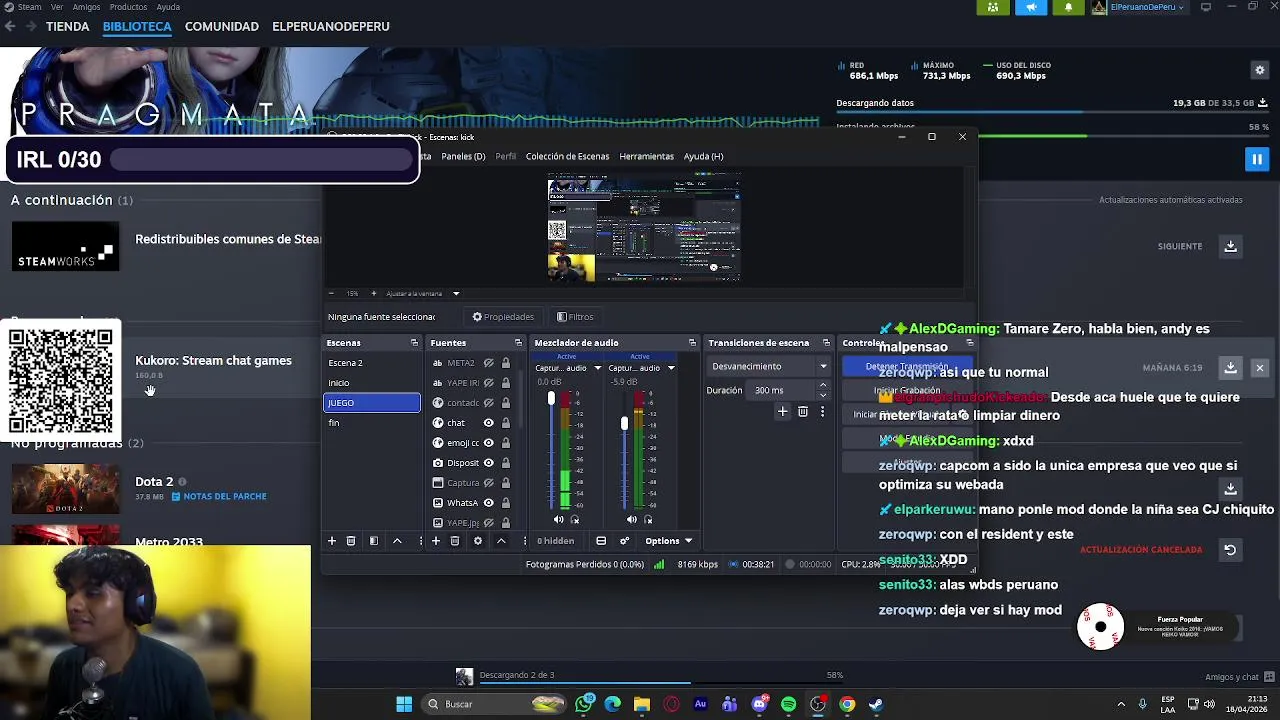This screenshot has height=720, width=1280.
Task: Switch to Steam COMUNIDAD tab
Action: tap(222, 26)
